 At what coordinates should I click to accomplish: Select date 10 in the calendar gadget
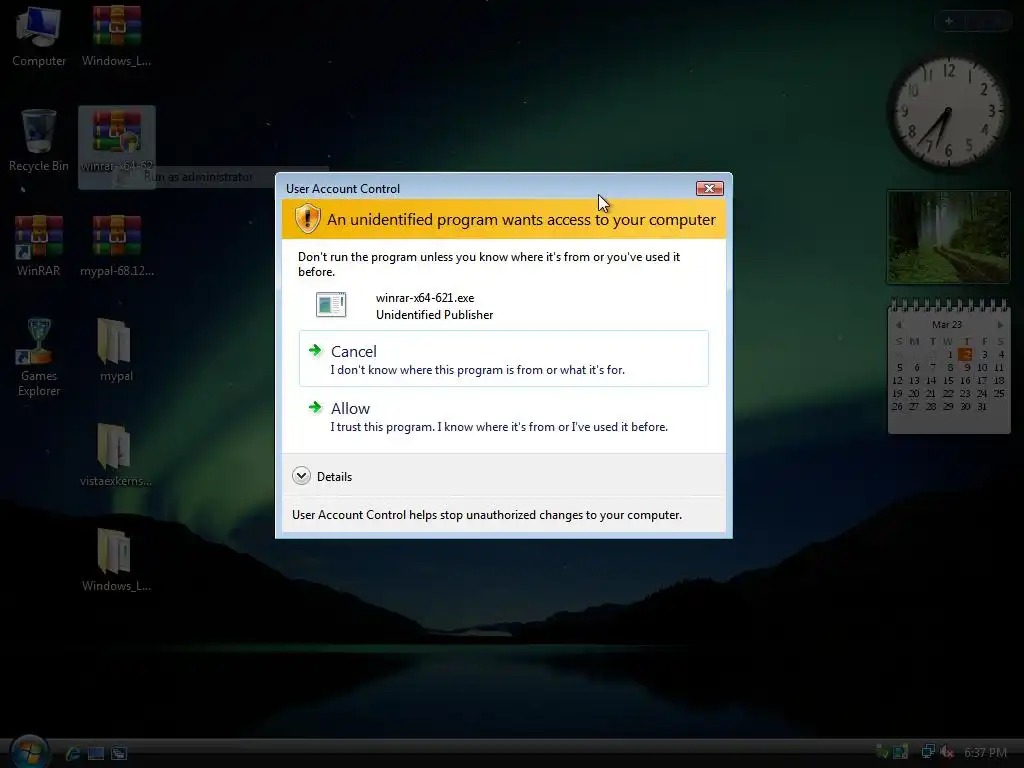[x=982, y=367]
